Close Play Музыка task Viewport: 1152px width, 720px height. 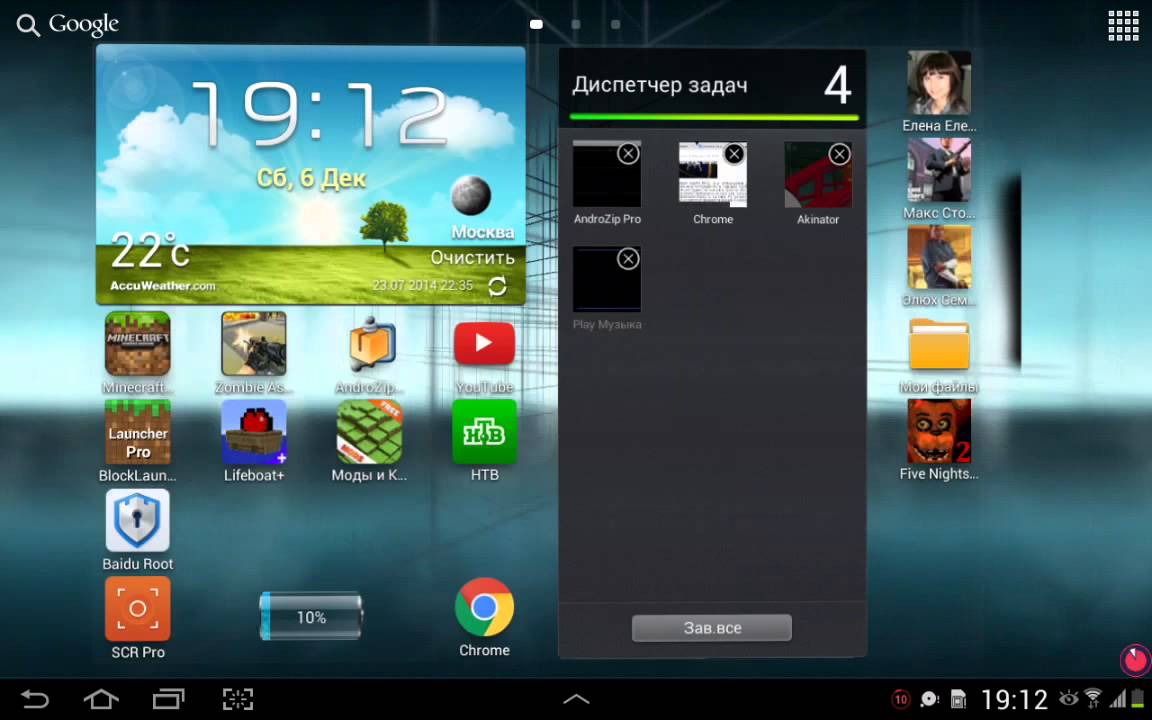tap(628, 259)
